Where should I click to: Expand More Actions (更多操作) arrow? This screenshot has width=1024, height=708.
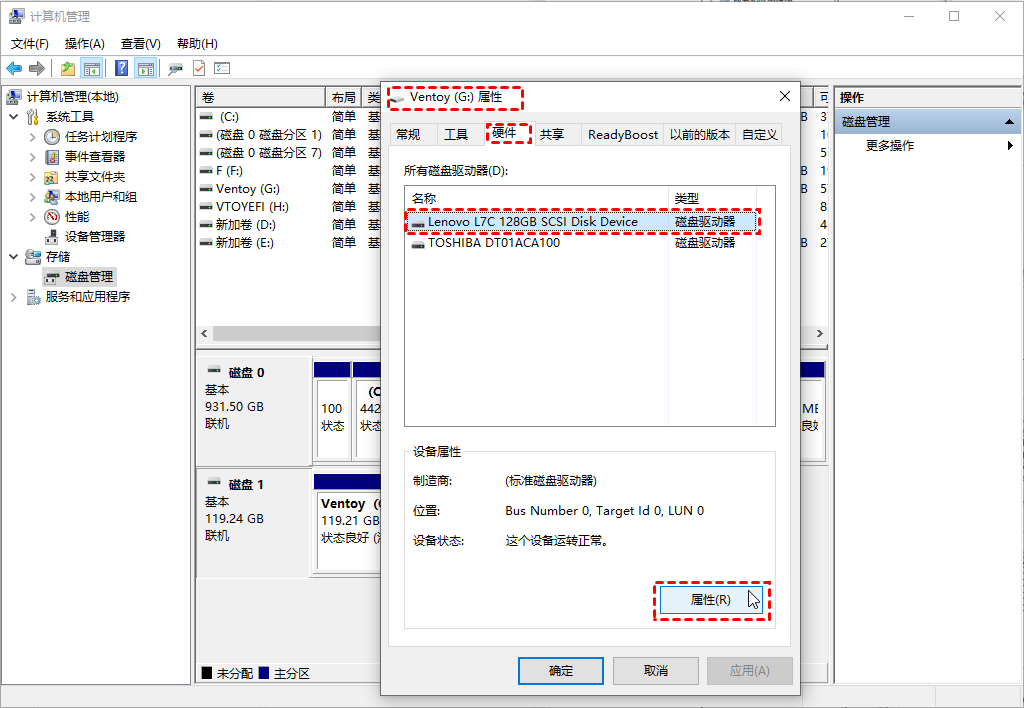(x=1010, y=146)
